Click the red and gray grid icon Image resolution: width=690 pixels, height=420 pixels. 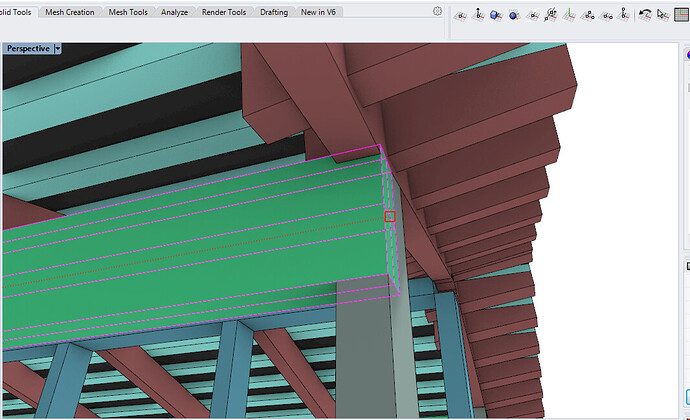click(683, 15)
